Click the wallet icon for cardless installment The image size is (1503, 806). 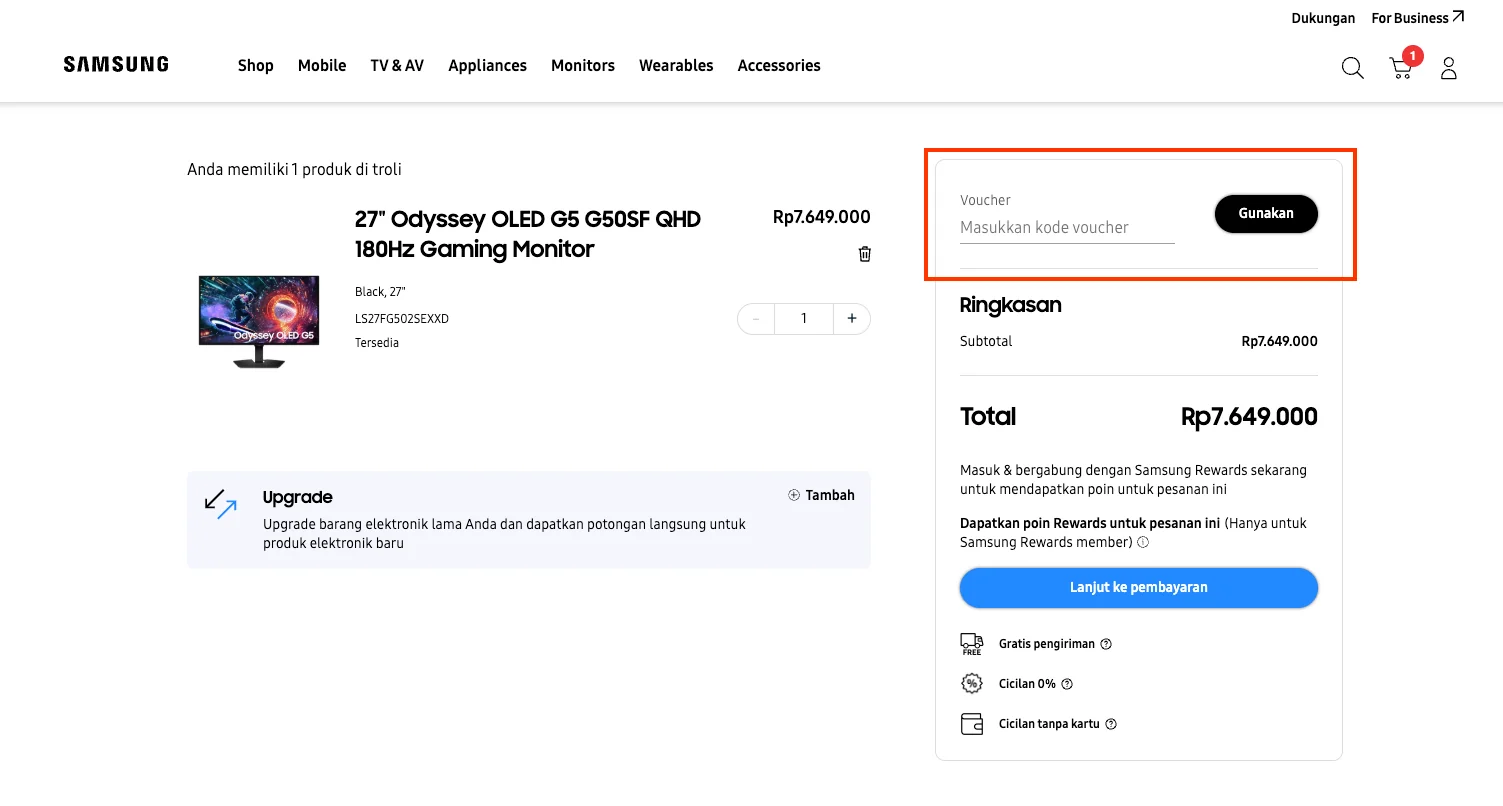971,724
